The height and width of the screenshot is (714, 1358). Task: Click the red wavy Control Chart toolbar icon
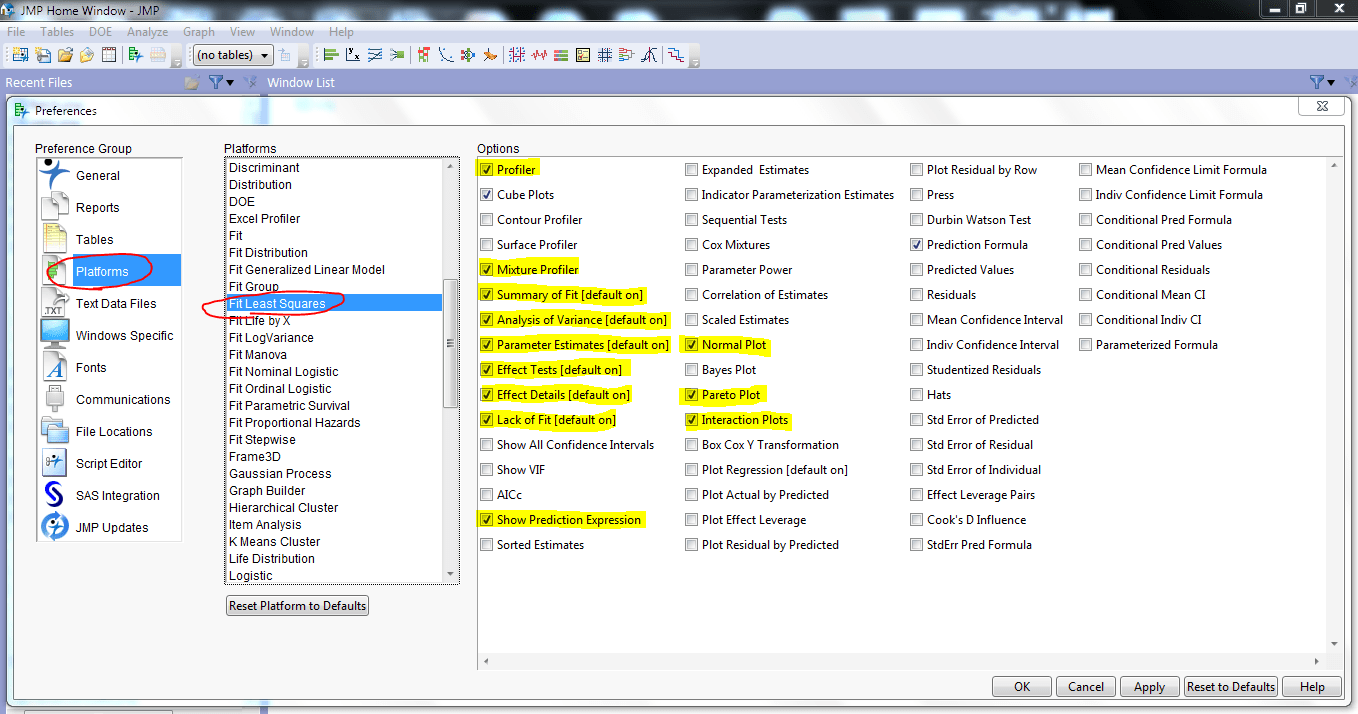pos(539,55)
